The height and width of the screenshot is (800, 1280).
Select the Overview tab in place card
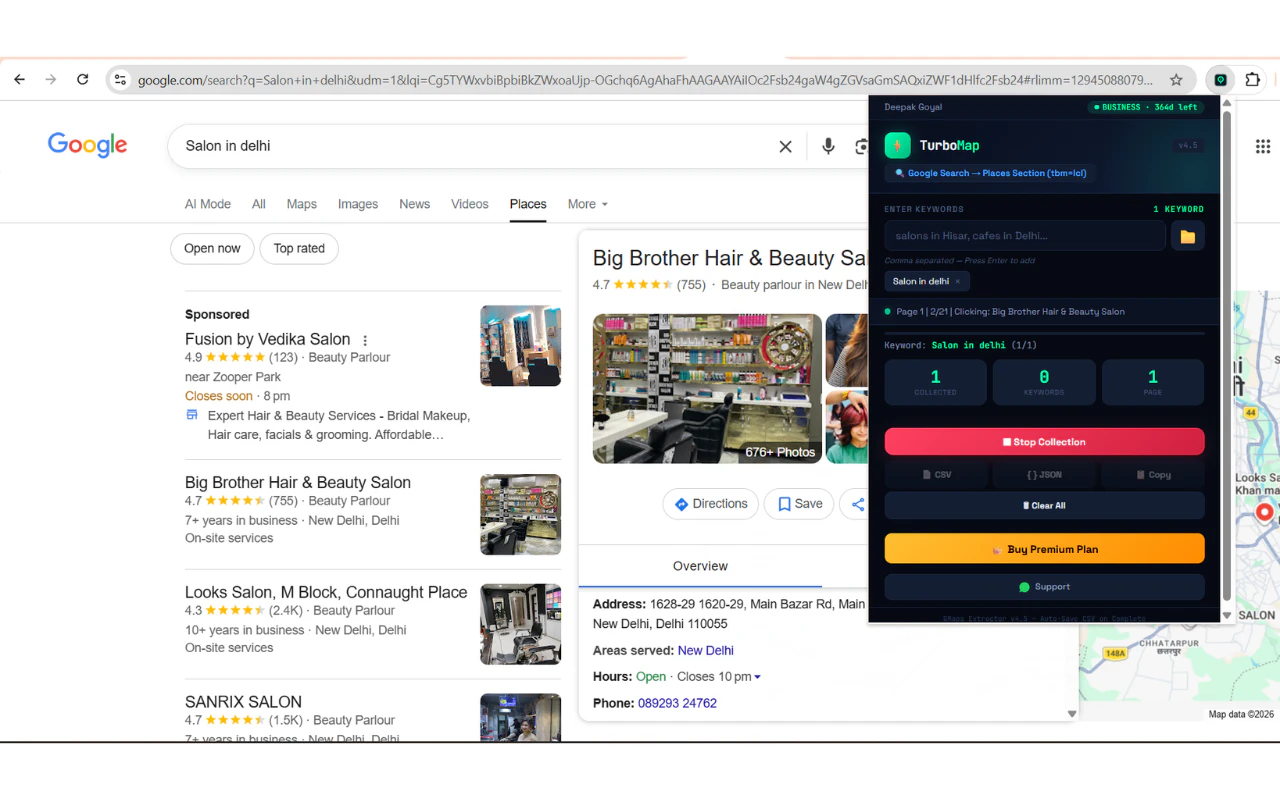tap(700, 566)
